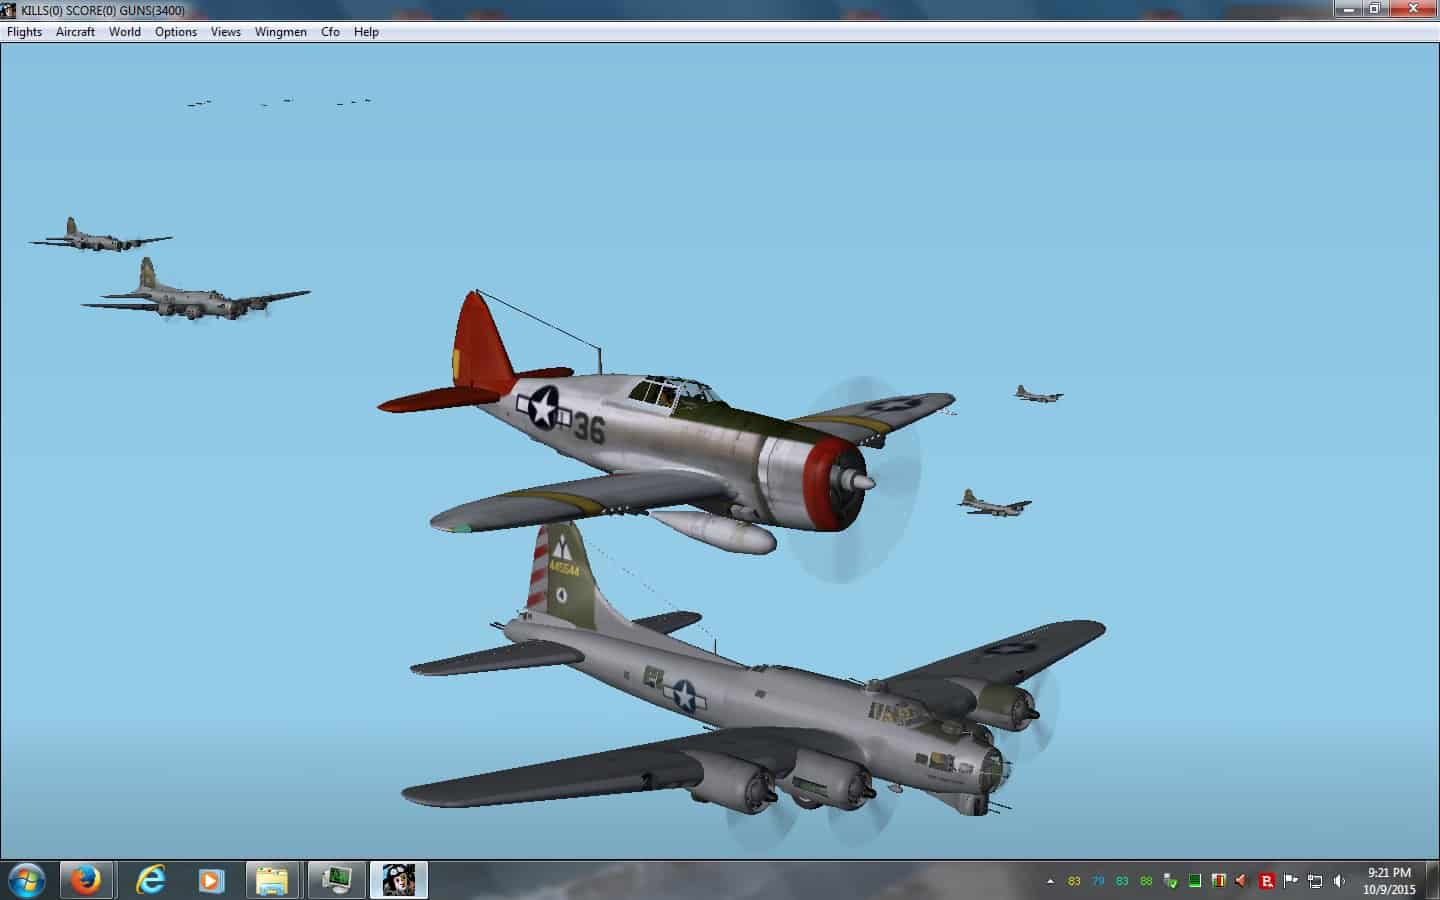
Task: Open the Wingmen menu
Action: pyautogui.click(x=280, y=32)
